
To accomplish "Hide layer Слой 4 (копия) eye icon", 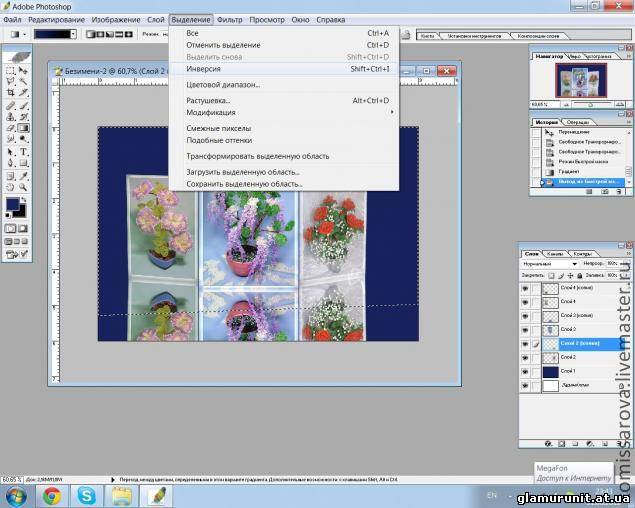I will (525, 288).
